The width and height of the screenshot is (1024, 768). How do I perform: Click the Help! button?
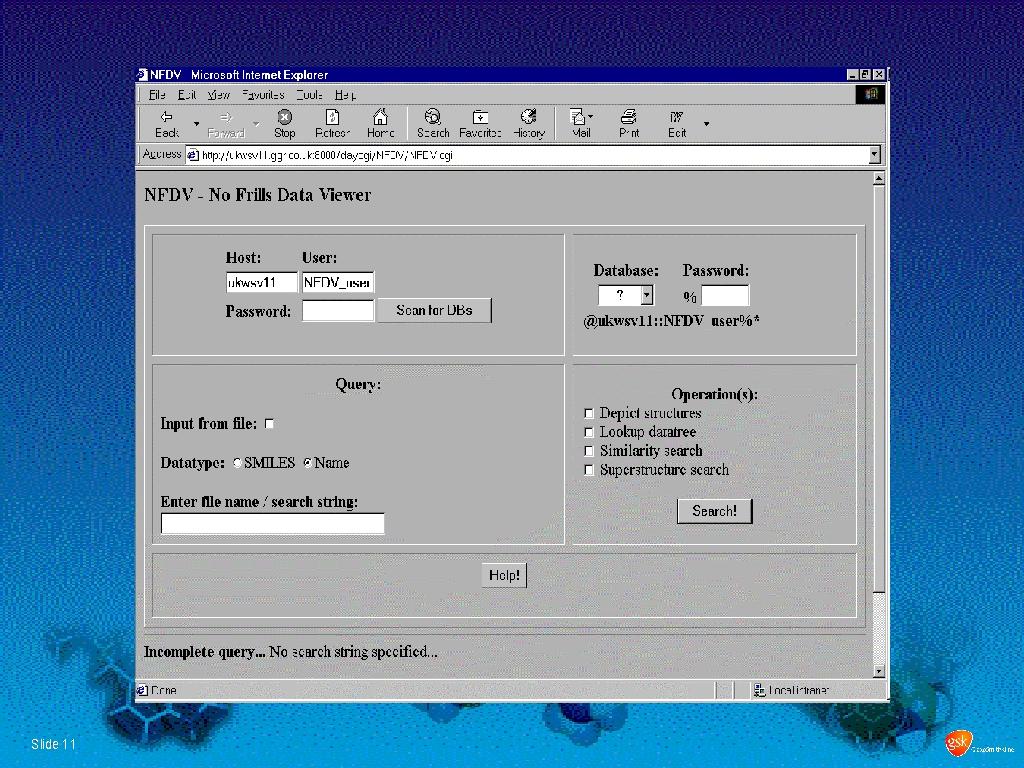(x=504, y=575)
